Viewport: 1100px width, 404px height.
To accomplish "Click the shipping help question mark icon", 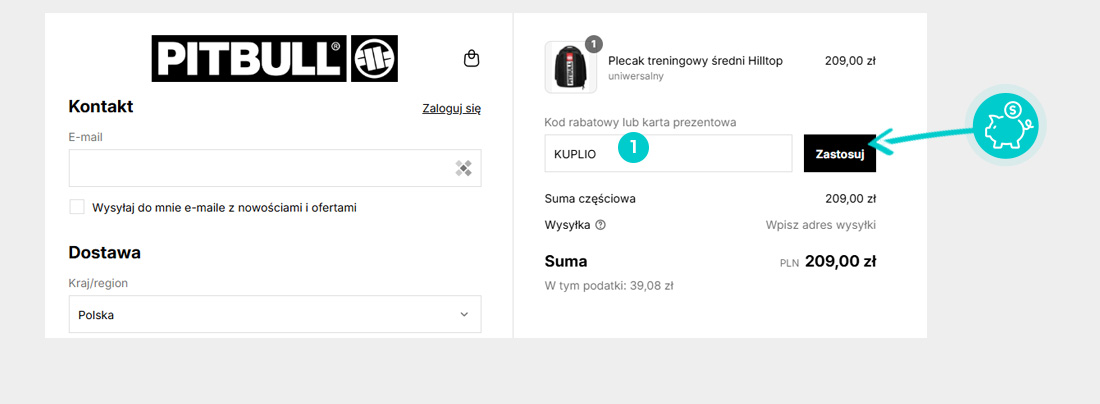I will 601,225.
